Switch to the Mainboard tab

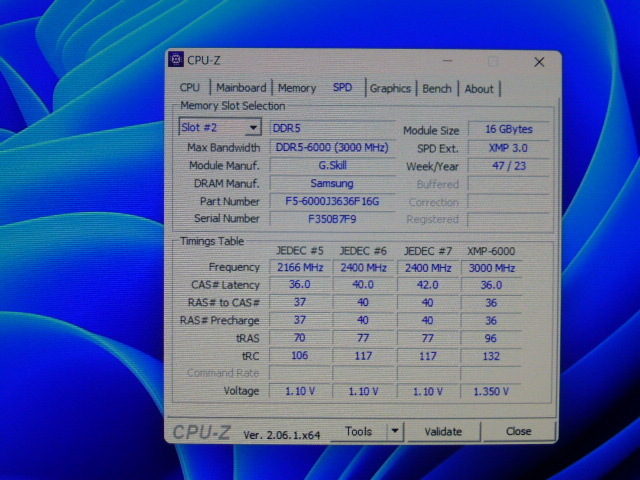click(241, 88)
